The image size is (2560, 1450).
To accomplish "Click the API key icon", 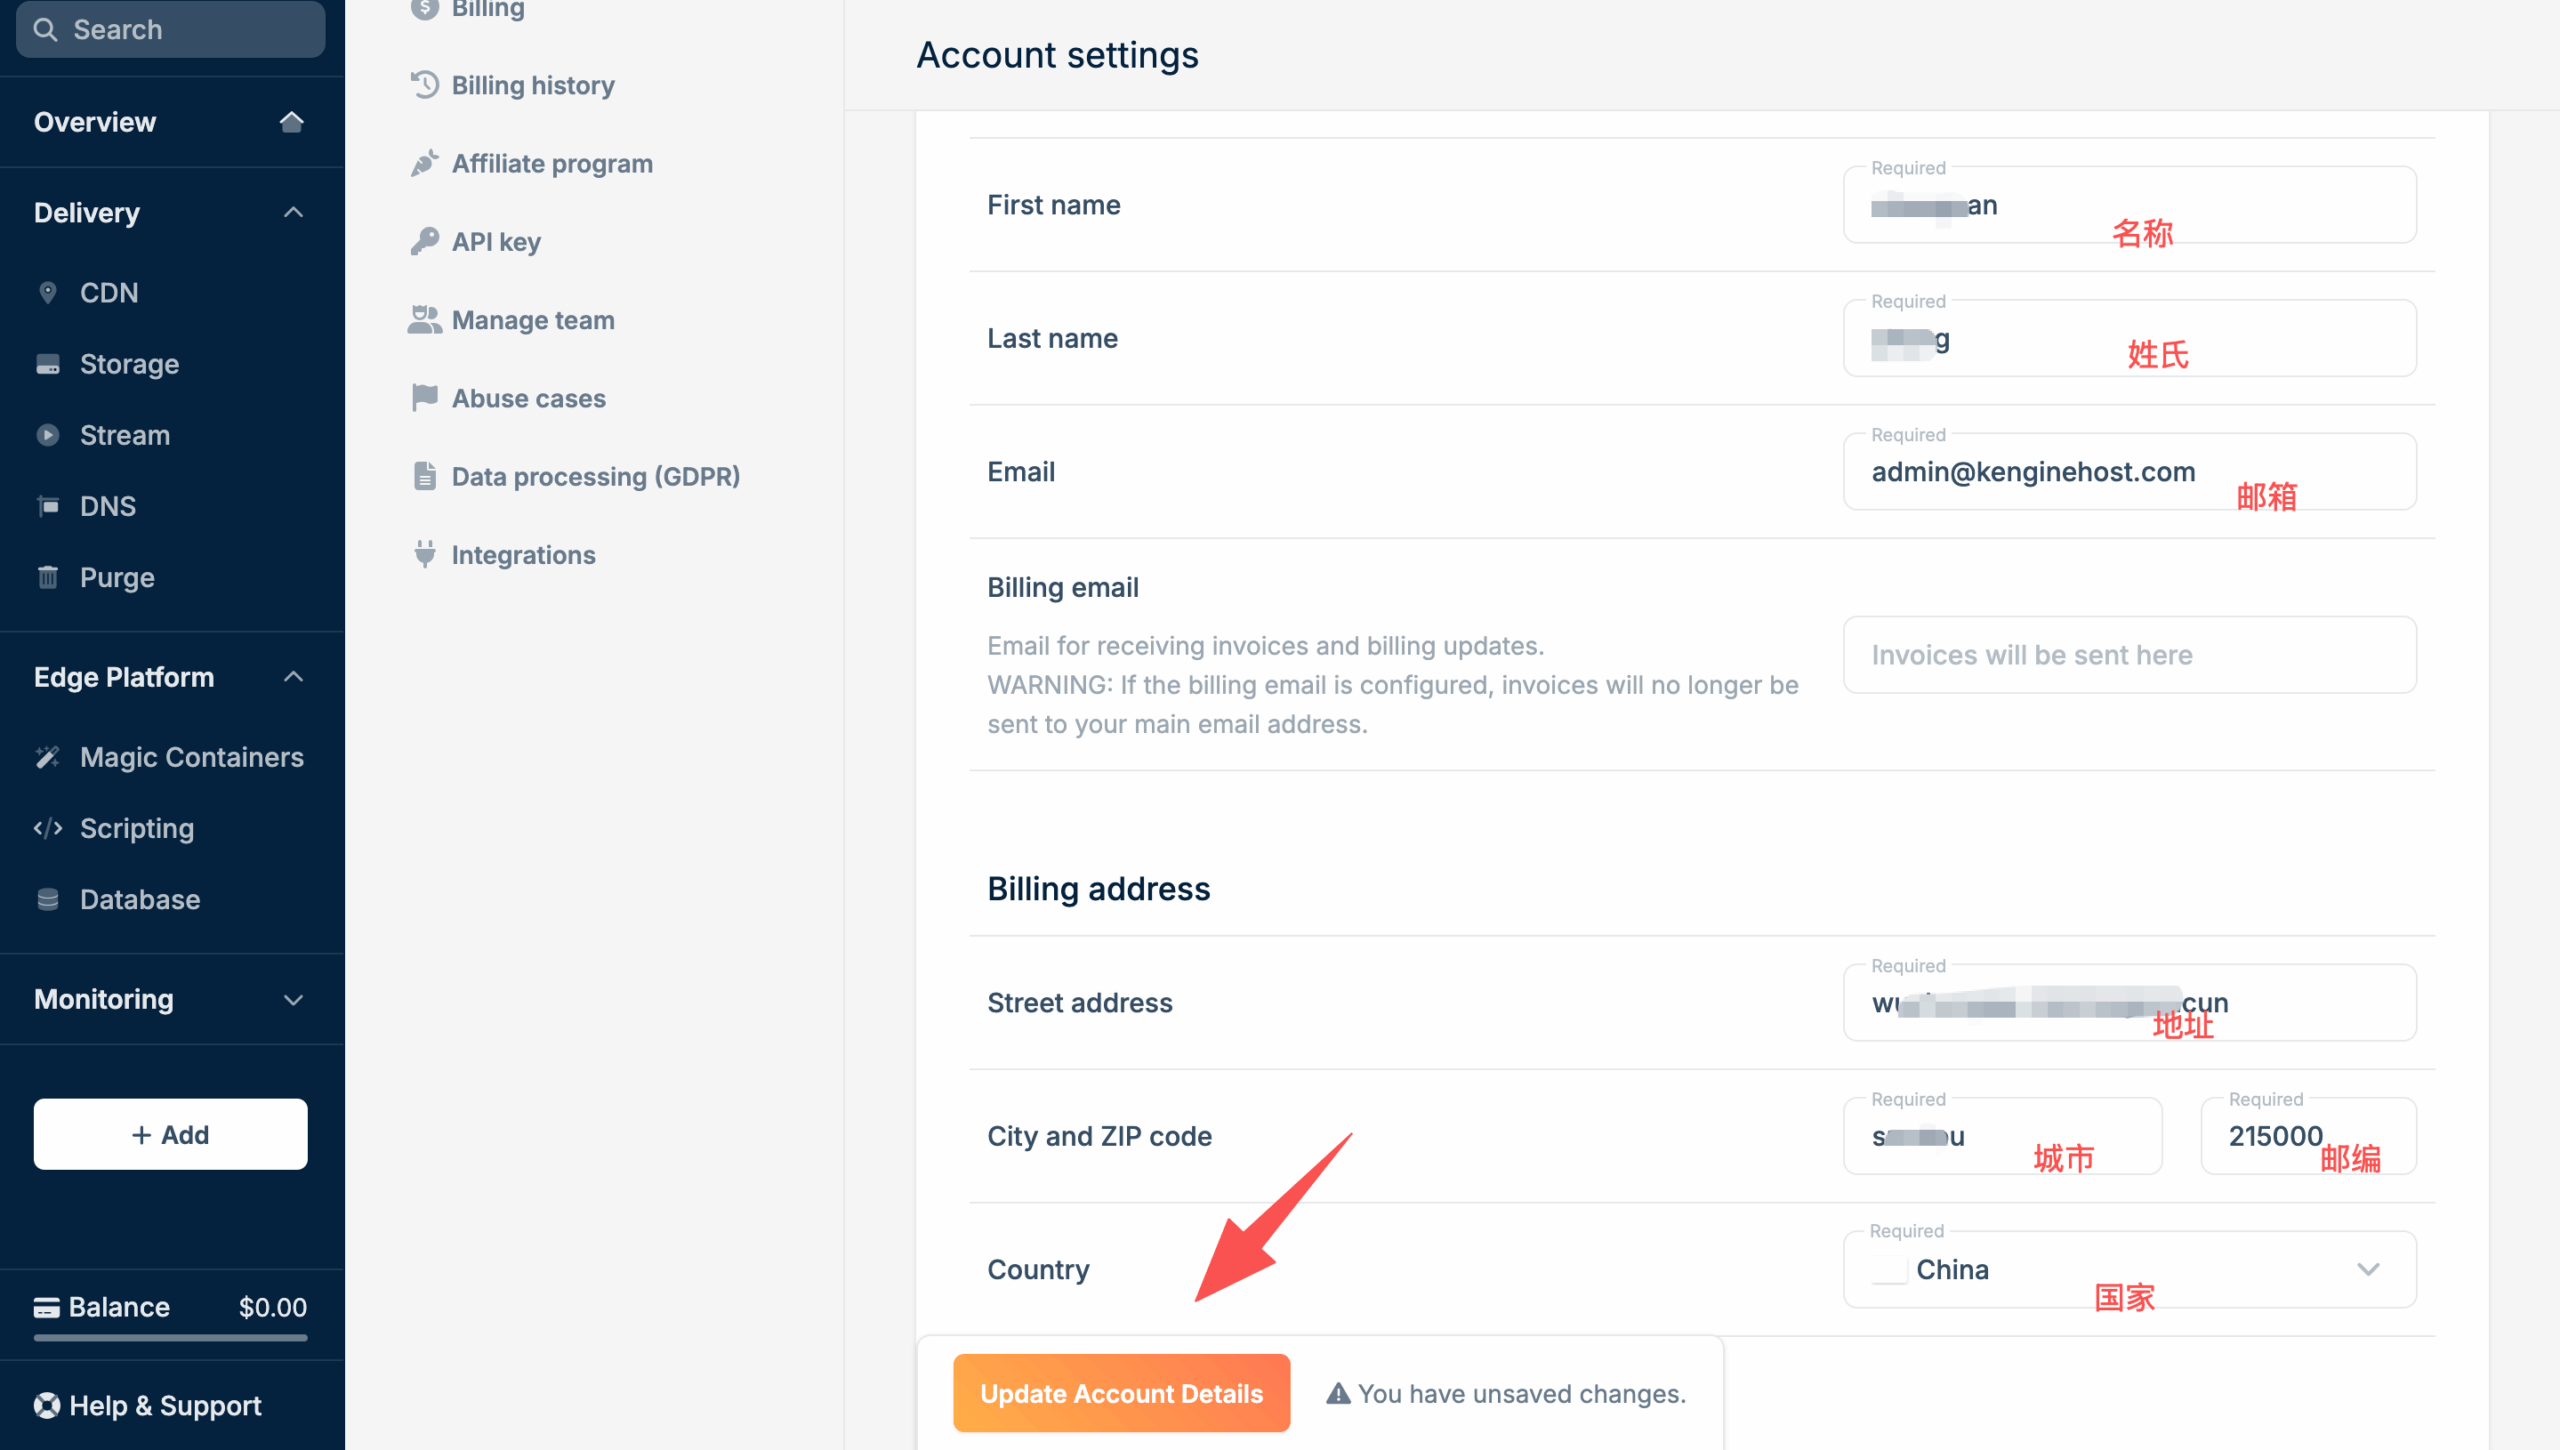I will (x=425, y=241).
